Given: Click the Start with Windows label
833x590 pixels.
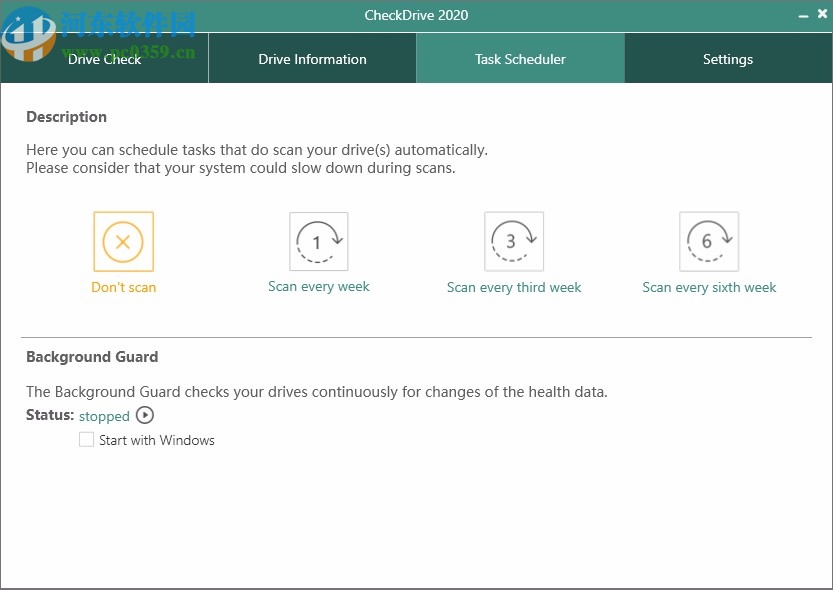Looking at the screenshot, I should pyautogui.click(x=157, y=440).
